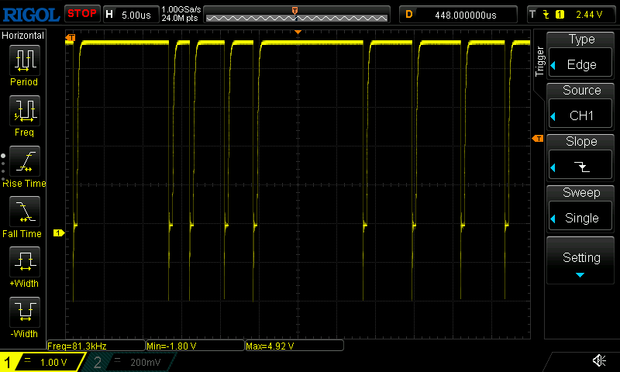Click the Min=-1.80 V measurement result
This screenshot has height=372, width=620.
[195, 346]
